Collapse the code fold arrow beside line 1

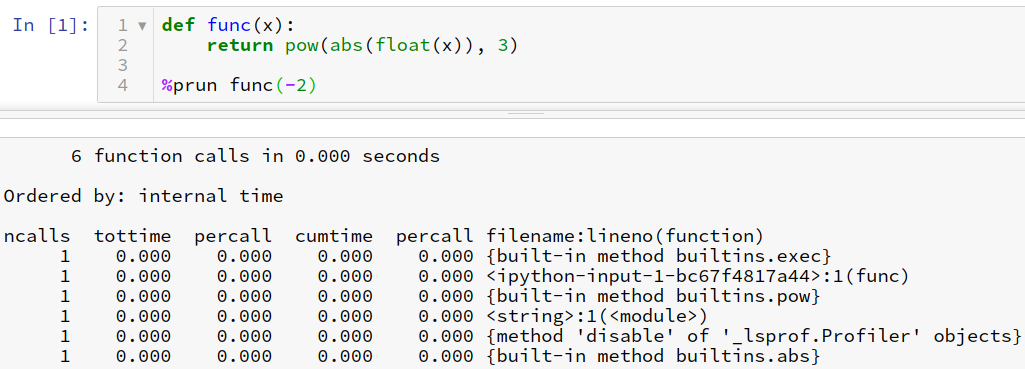click(x=143, y=26)
